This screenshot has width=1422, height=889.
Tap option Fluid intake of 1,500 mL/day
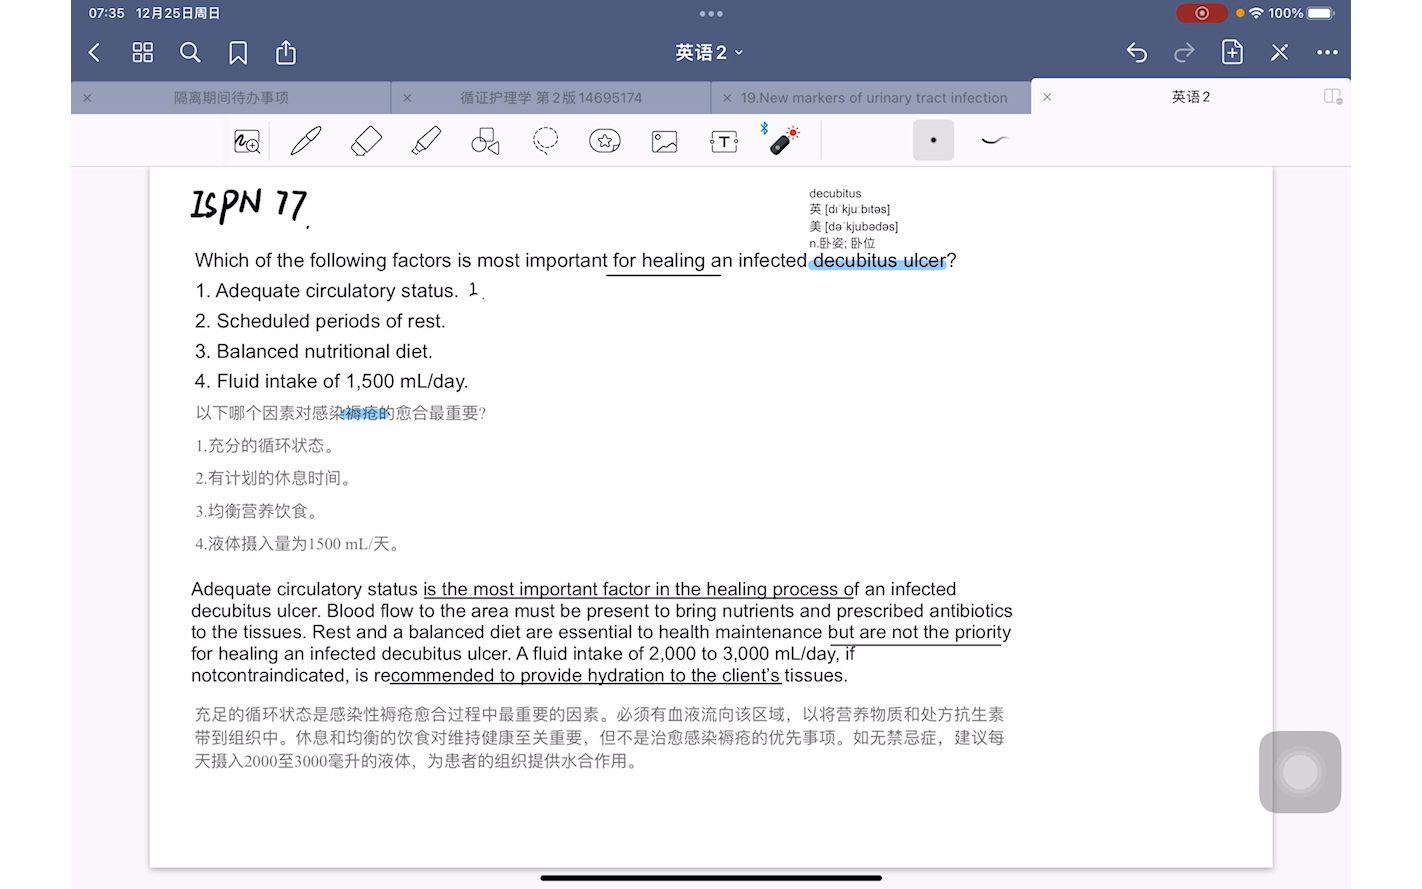[331, 381]
